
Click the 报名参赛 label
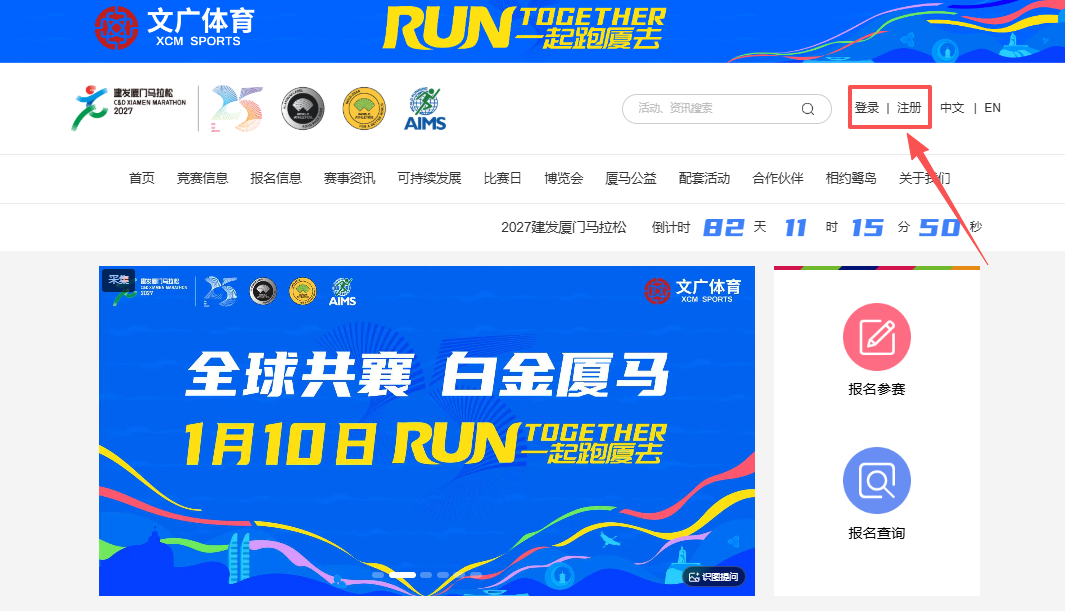point(877,389)
